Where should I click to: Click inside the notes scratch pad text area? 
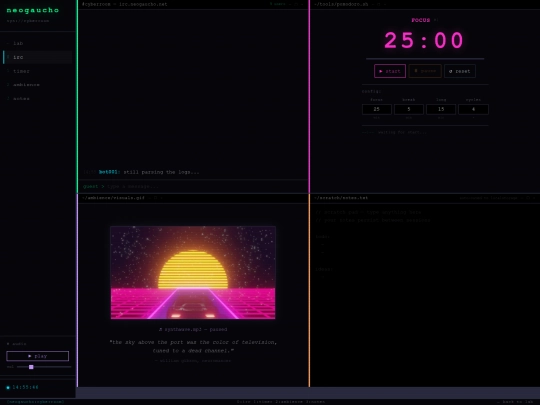[425, 295]
